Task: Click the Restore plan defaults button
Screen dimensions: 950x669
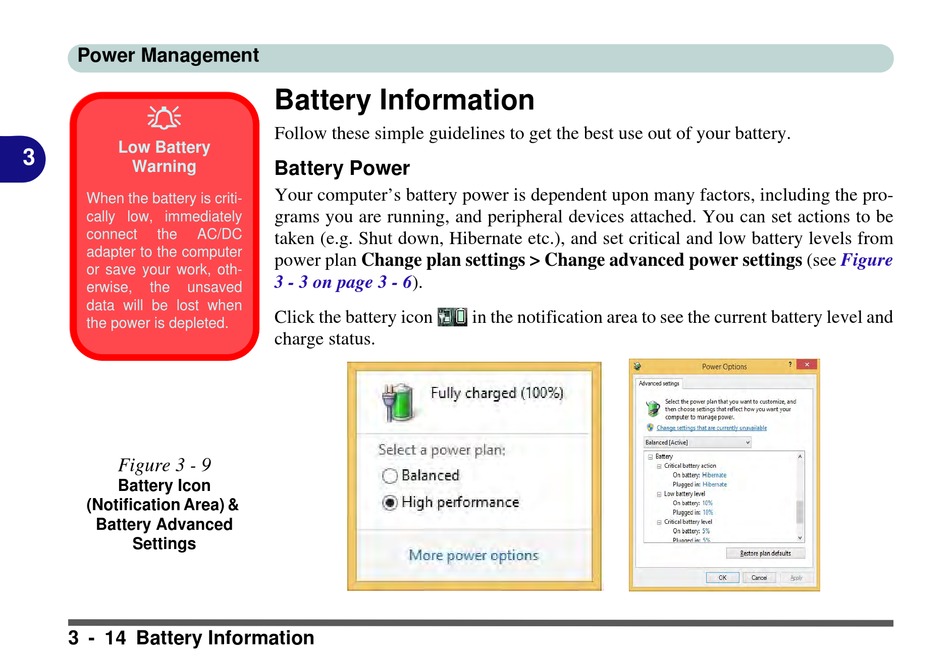Action: tap(766, 553)
